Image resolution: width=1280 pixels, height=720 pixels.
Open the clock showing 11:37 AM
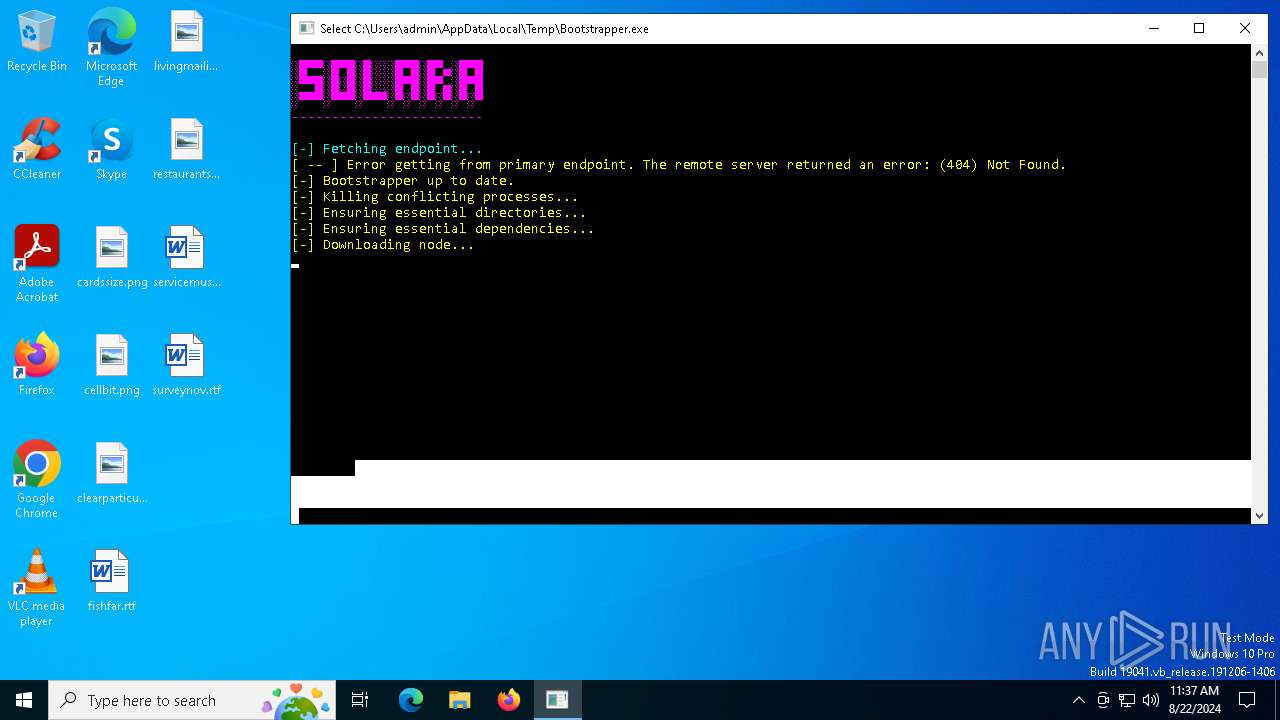click(x=1194, y=700)
